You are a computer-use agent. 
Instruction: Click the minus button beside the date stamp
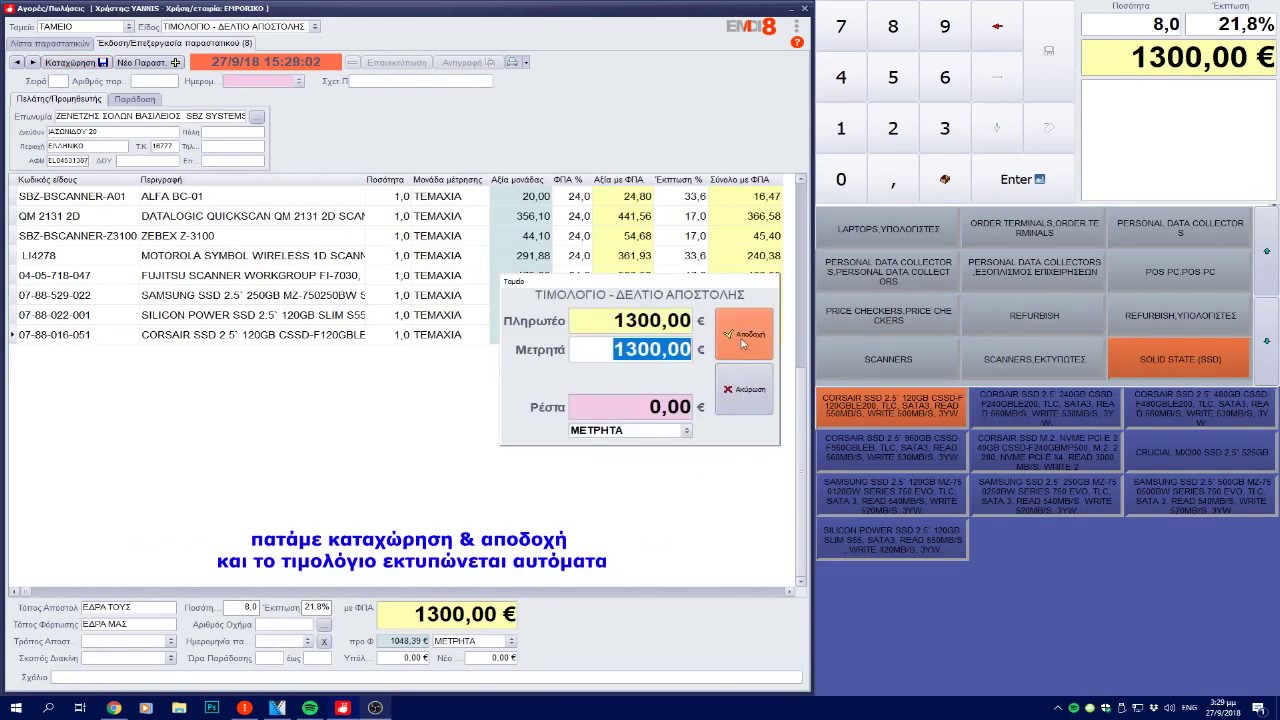point(350,62)
